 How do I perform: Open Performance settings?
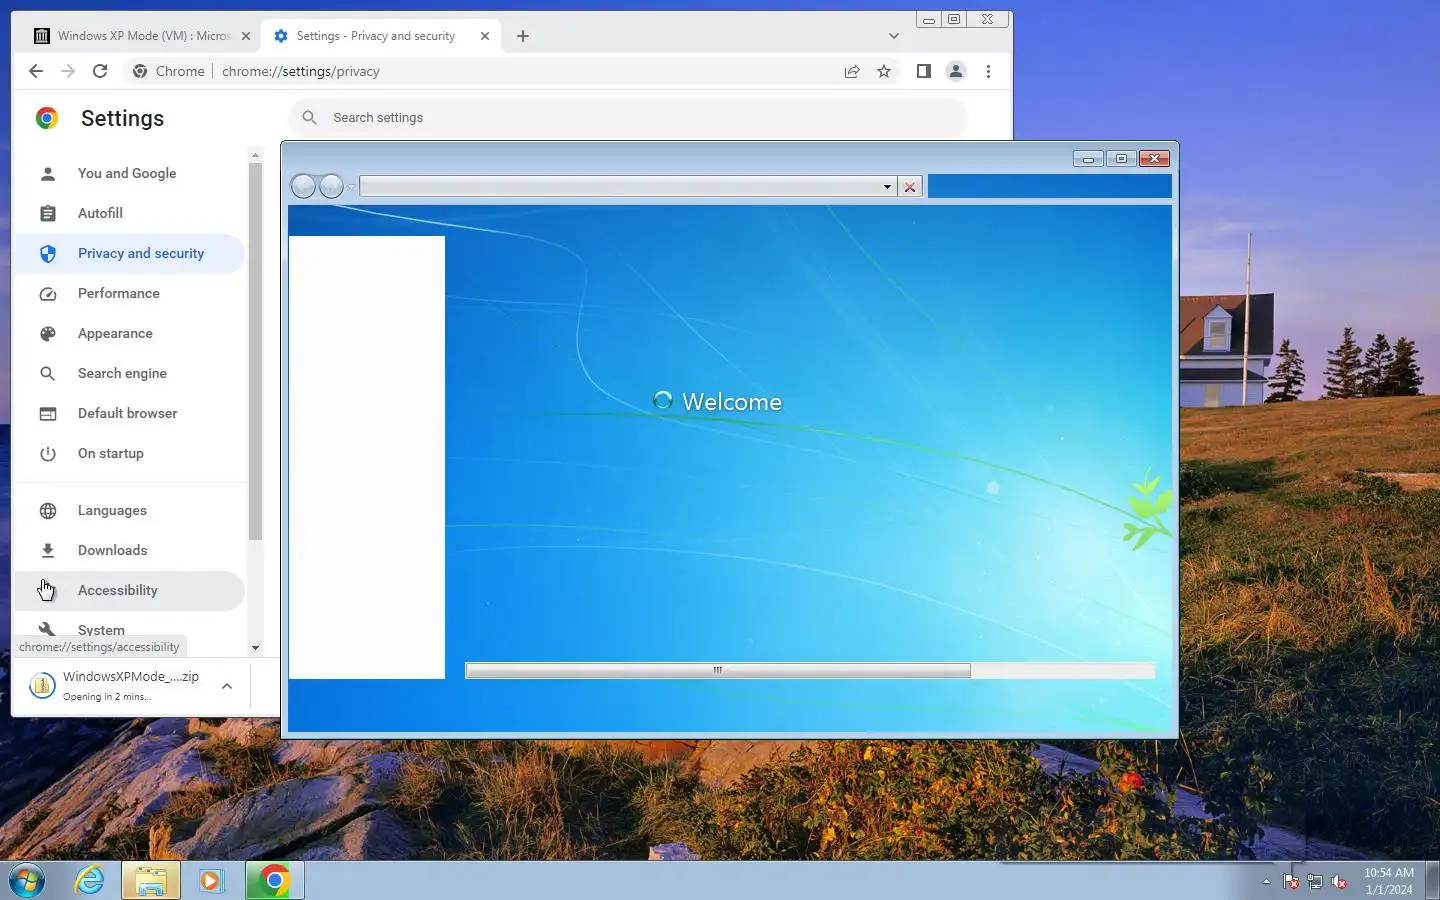[130, 293]
